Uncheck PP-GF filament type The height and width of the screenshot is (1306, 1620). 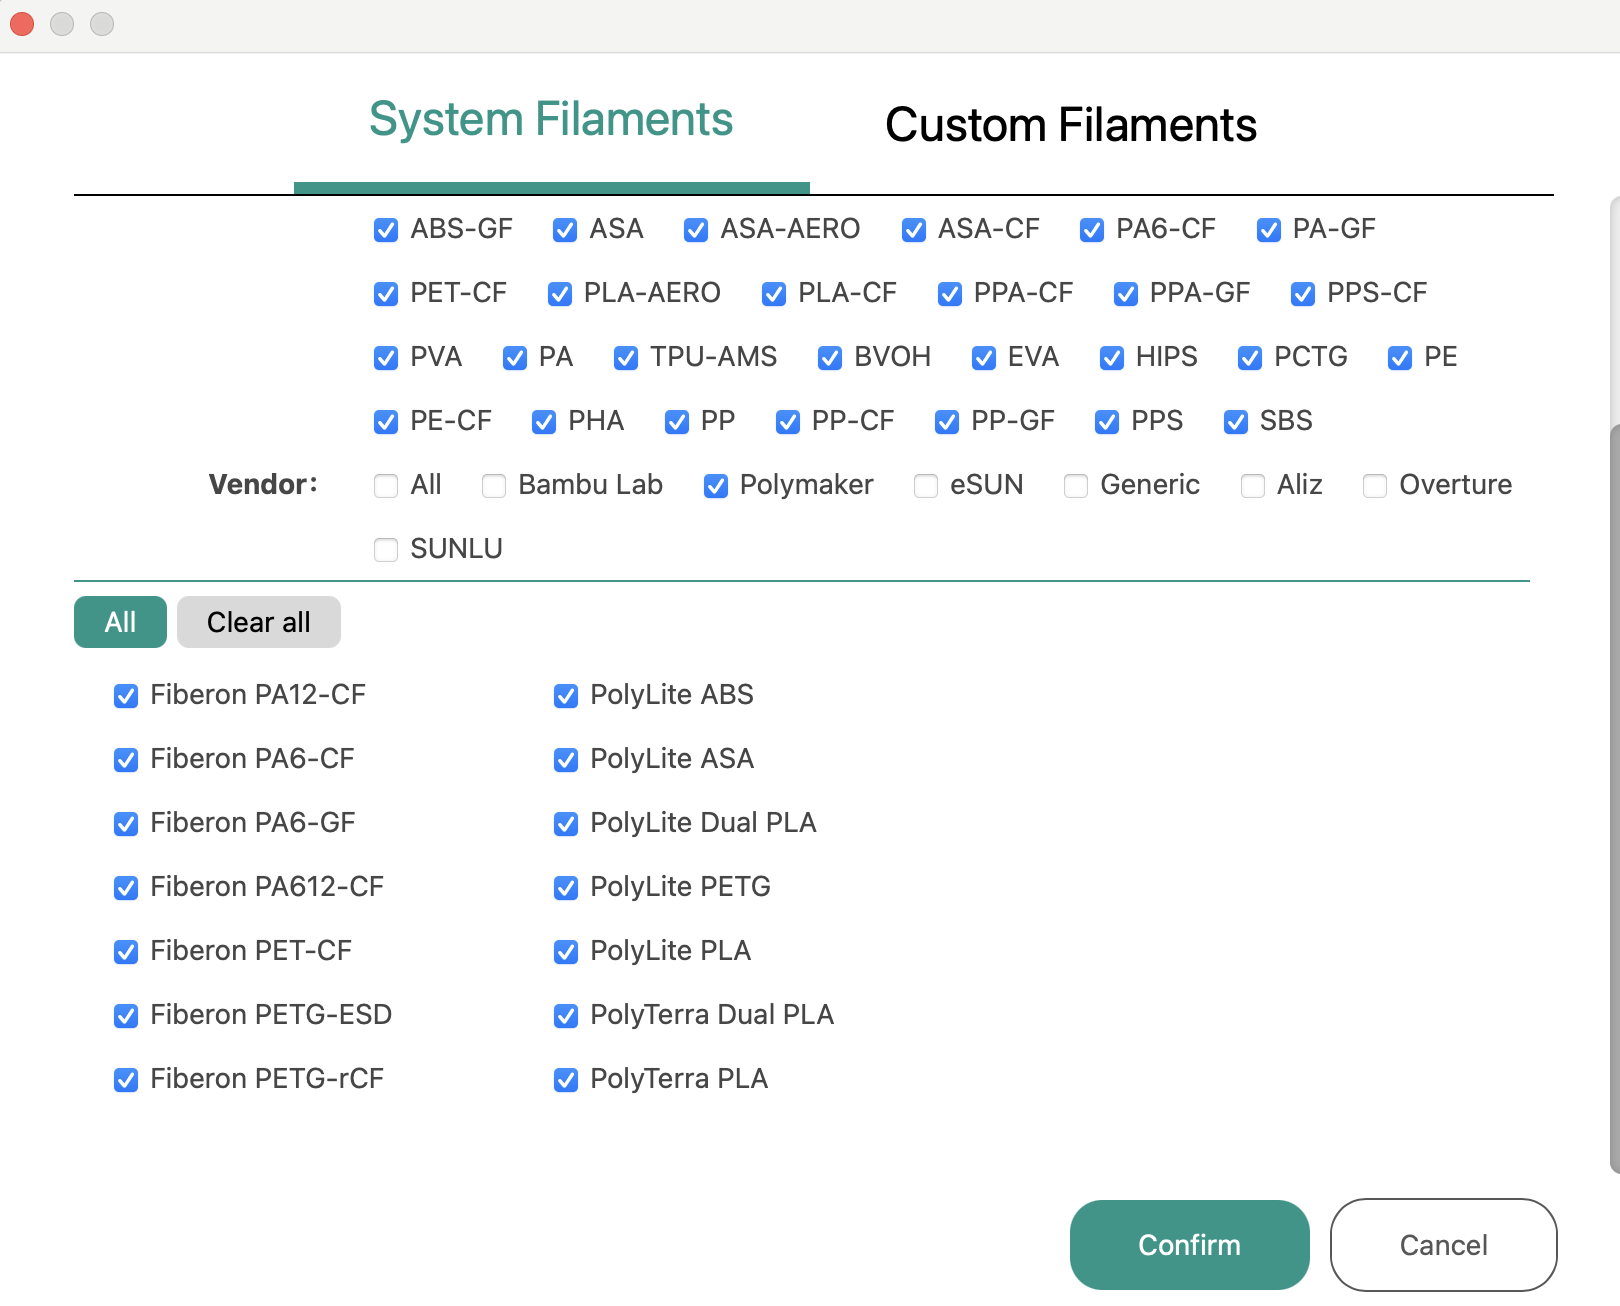tap(947, 422)
